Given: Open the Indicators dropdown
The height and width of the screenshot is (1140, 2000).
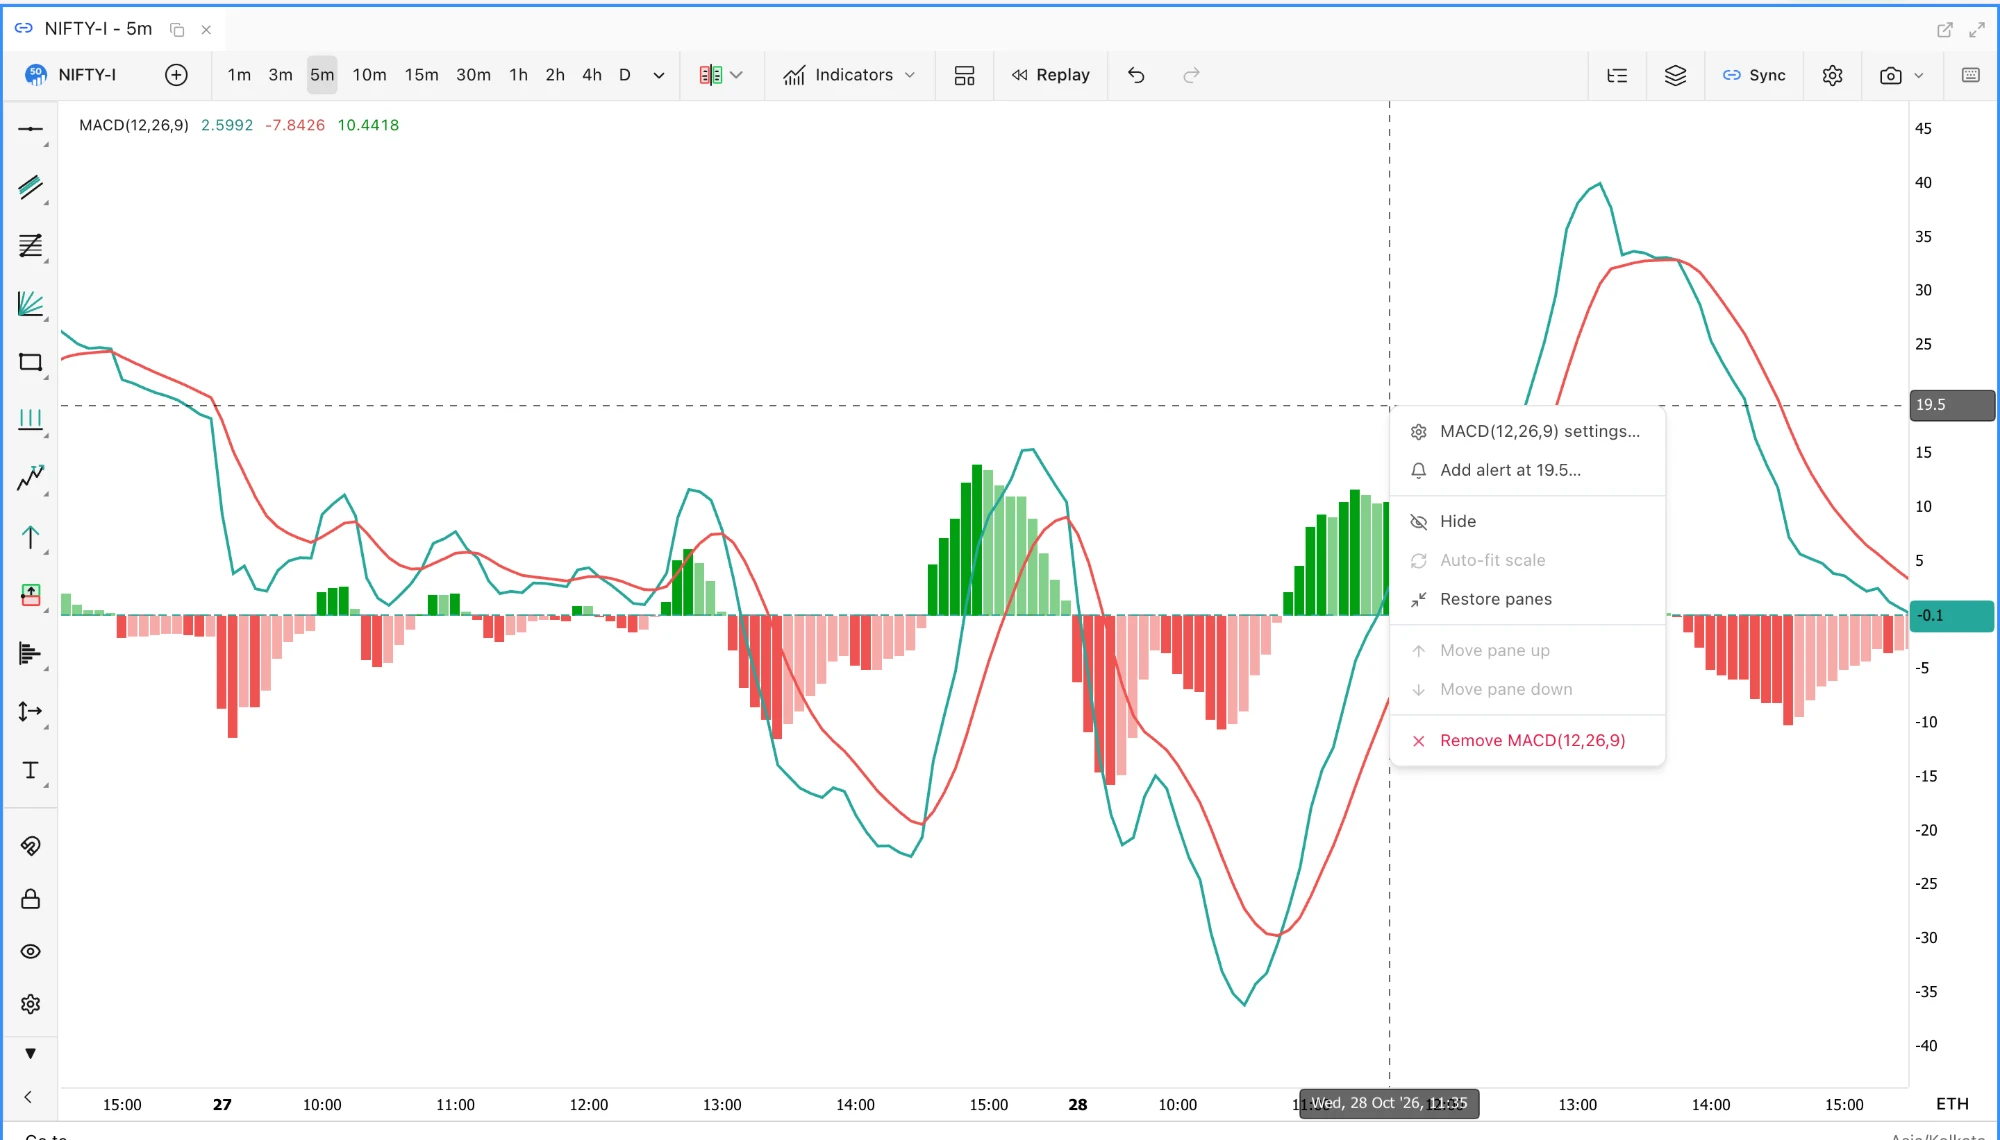Looking at the screenshot, I should coord(849,75).
